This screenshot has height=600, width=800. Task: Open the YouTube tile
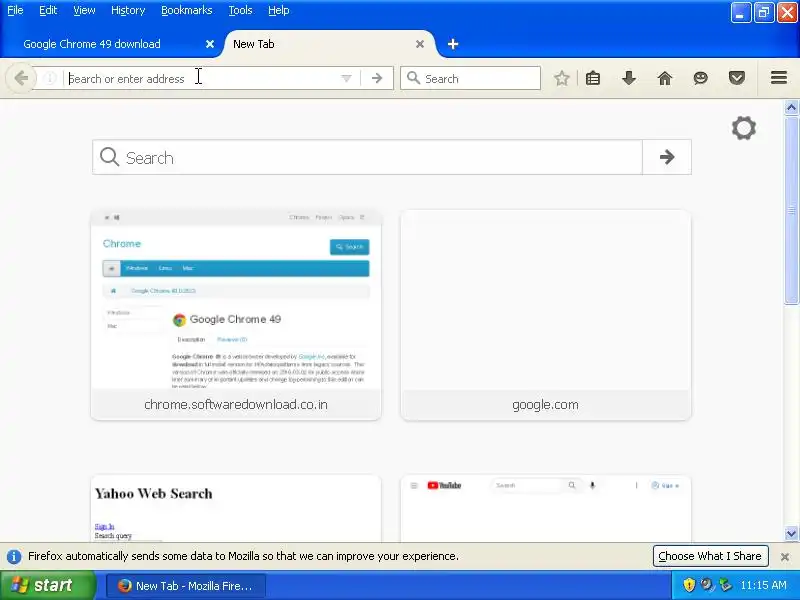click(545, 509)
